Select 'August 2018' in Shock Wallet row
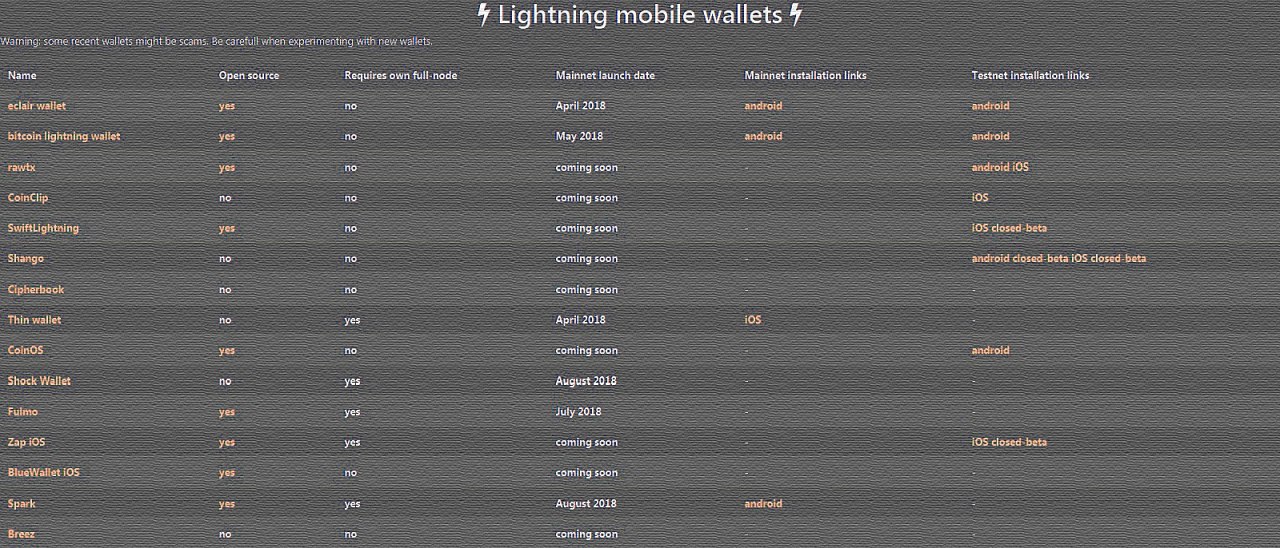The image size is (1280, 548). (x=586, y=381)
